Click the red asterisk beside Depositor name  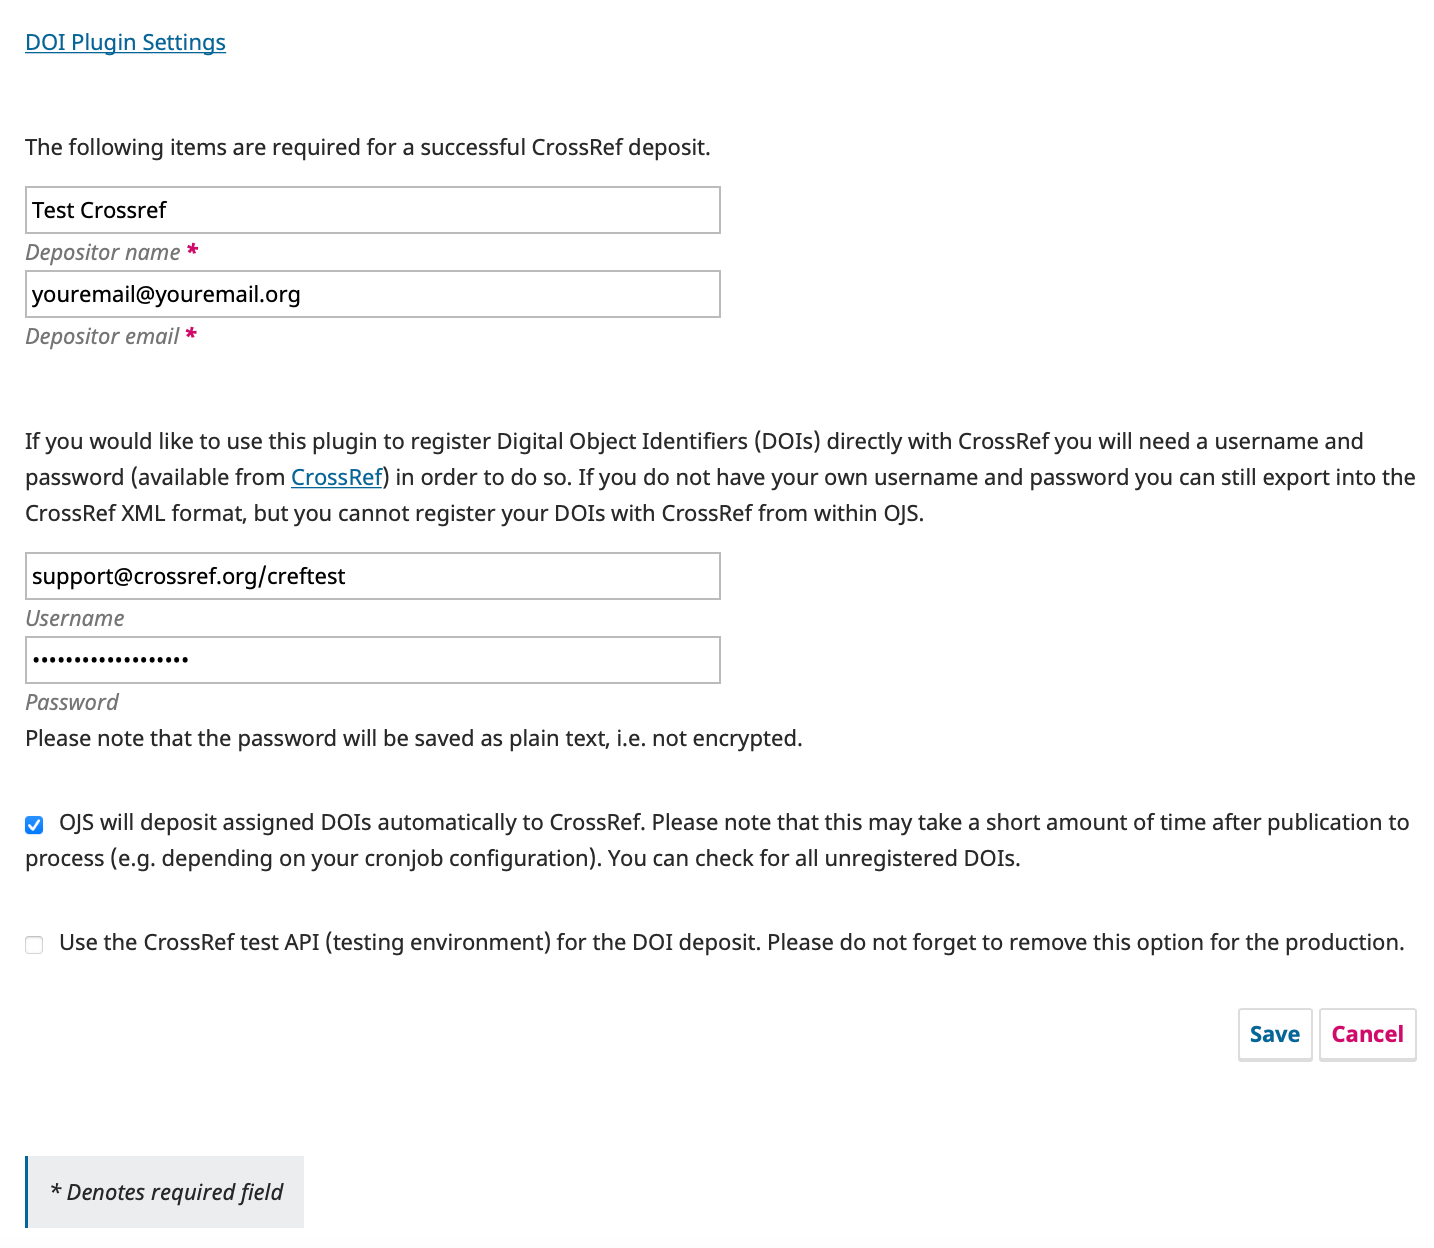193,250
